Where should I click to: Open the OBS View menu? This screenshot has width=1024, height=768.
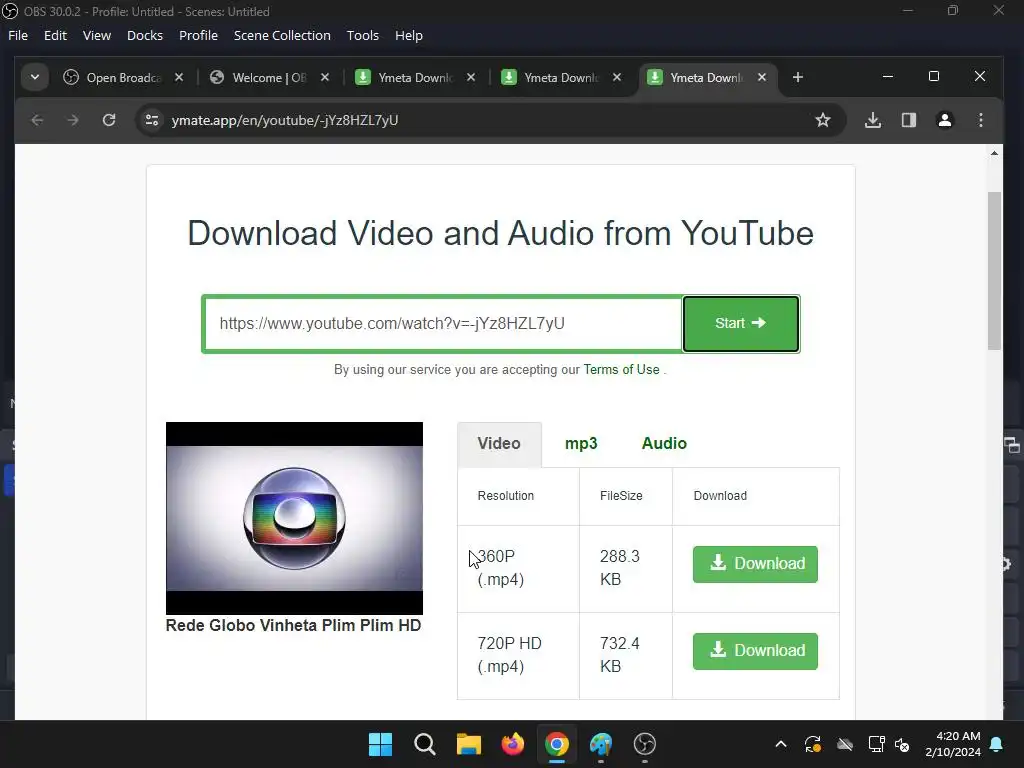click(x=97, y=35)
